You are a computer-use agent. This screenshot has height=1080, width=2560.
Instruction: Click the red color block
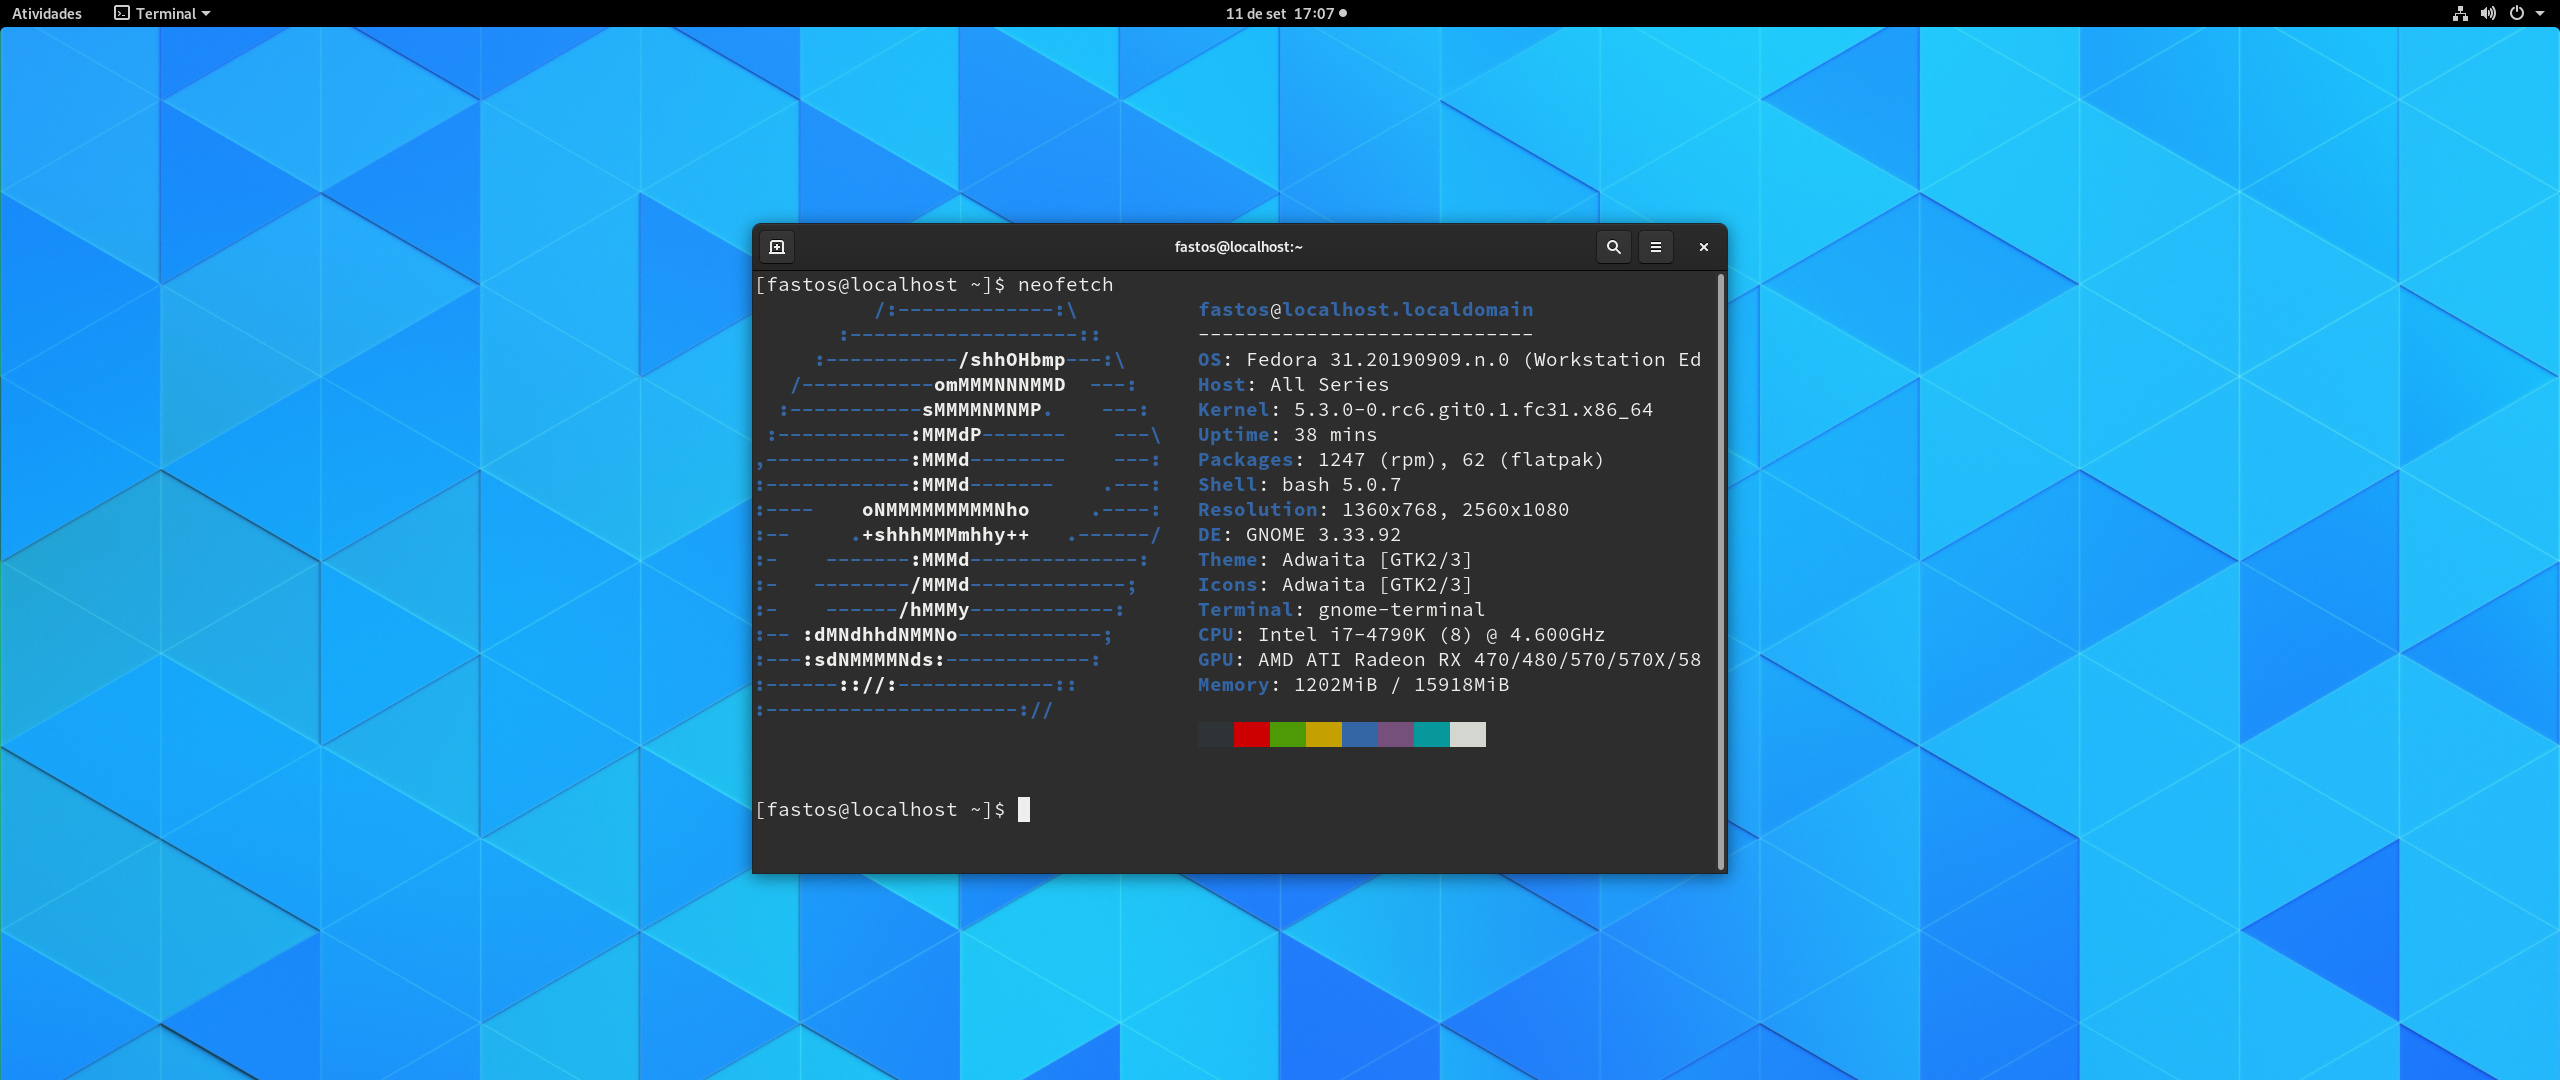pos(1251,735)
